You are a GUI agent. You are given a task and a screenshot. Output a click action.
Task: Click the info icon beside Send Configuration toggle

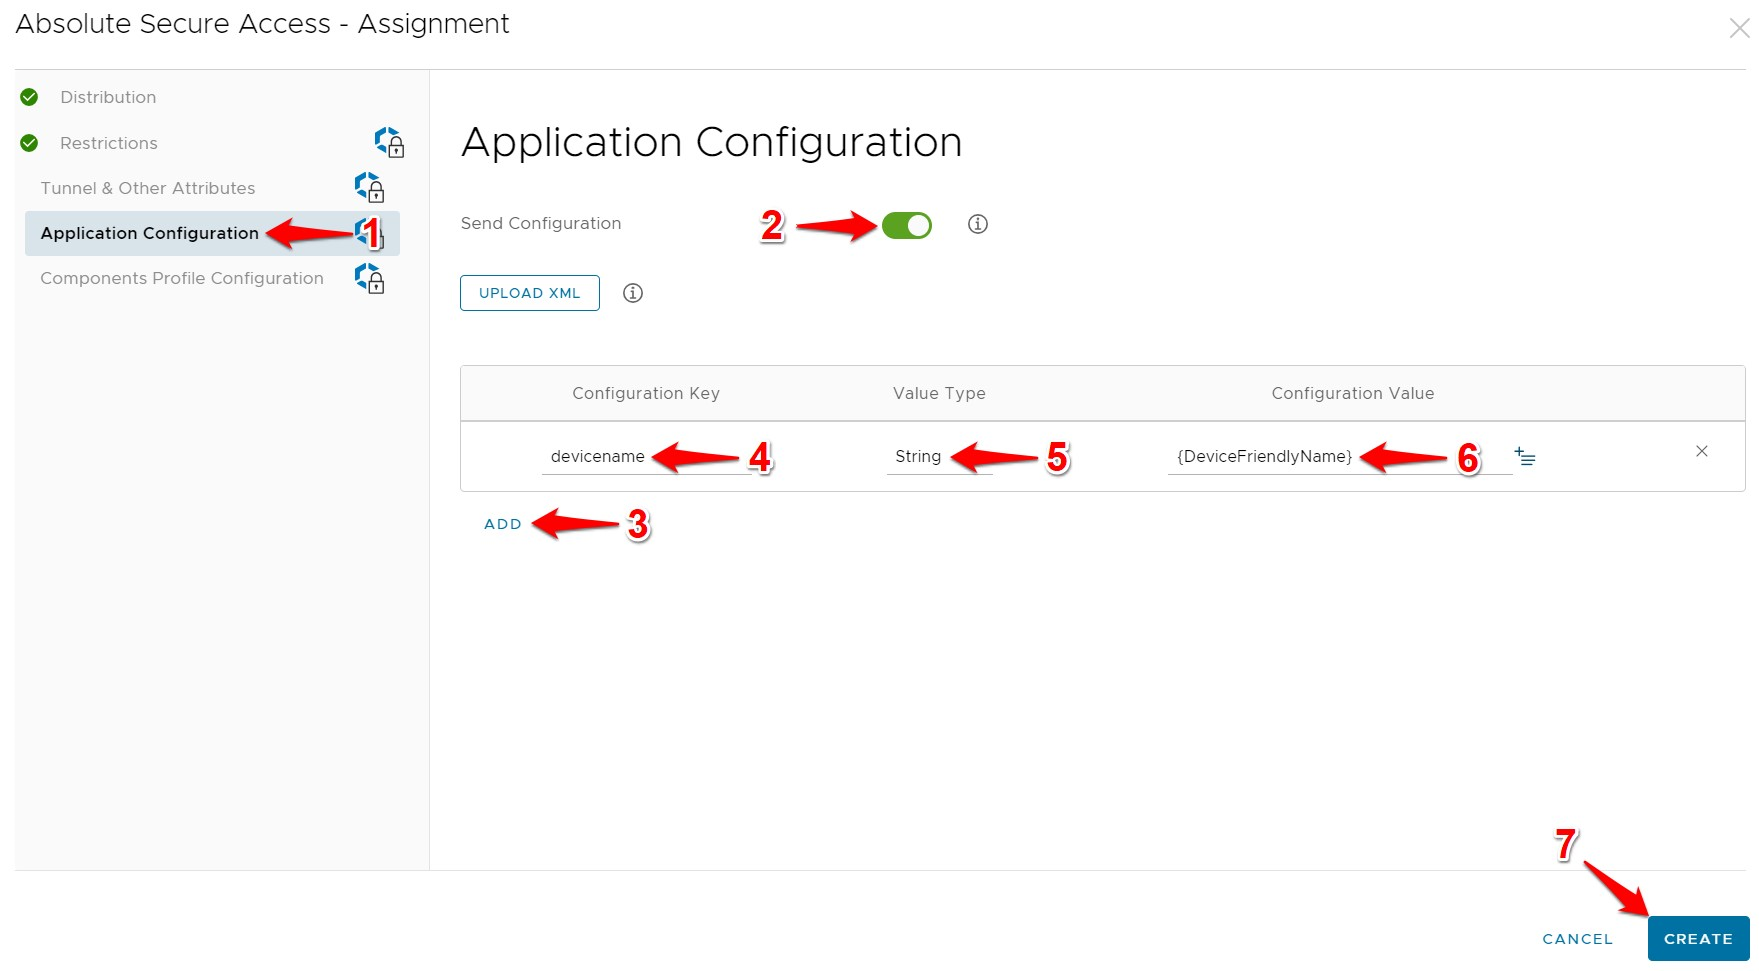[978, 224]
